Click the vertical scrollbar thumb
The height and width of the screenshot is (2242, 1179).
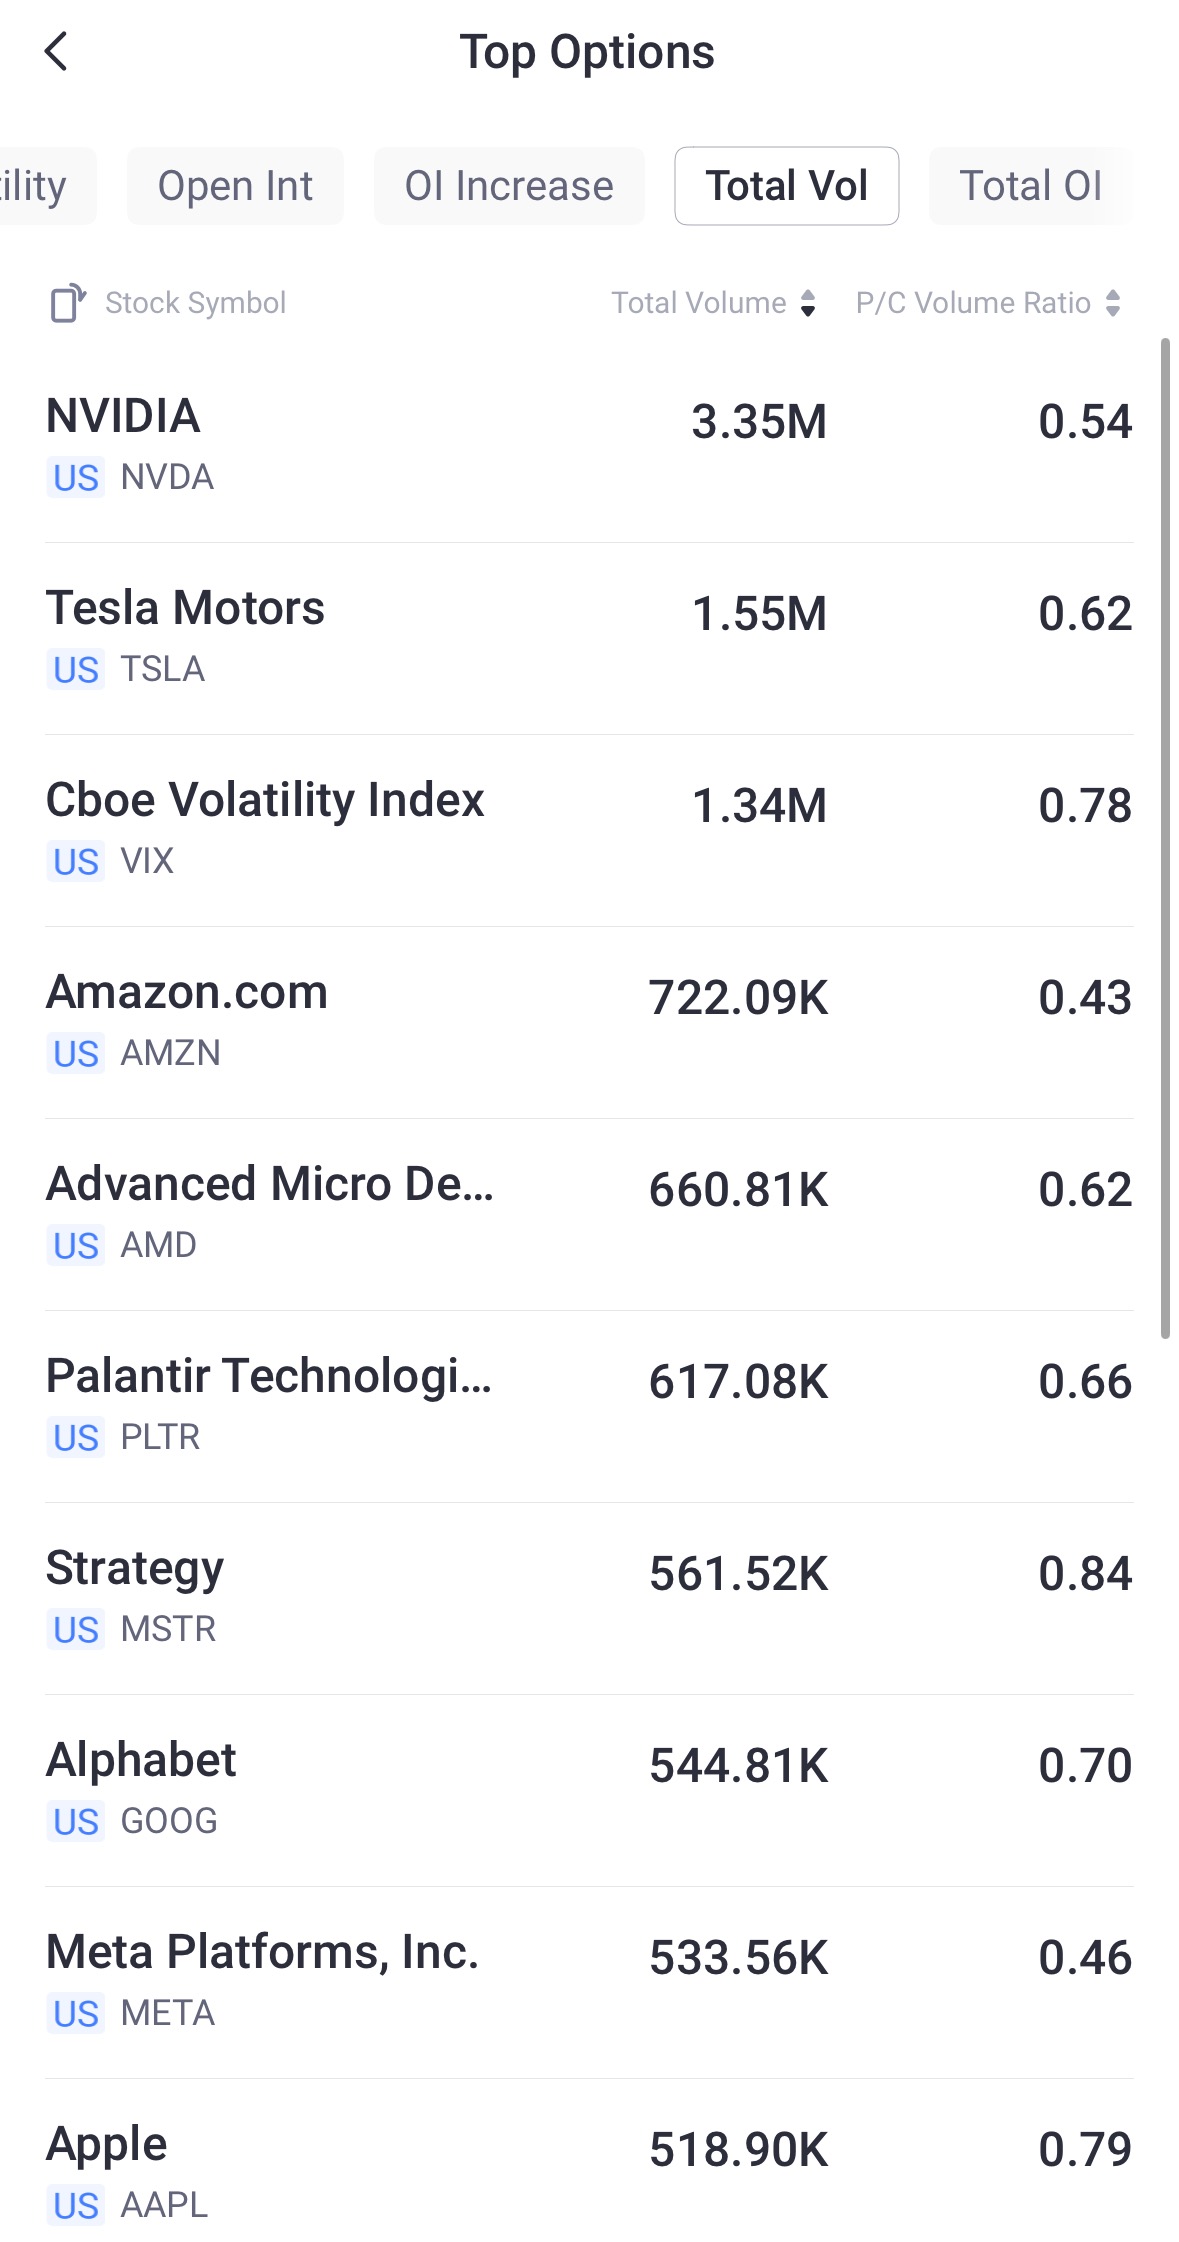(1165, 838)
